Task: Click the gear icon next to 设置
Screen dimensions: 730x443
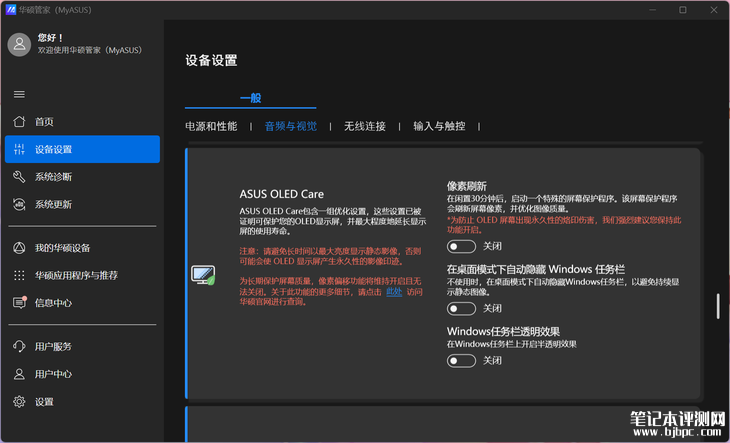Action: pyautogui.click(x=19, y=402)
